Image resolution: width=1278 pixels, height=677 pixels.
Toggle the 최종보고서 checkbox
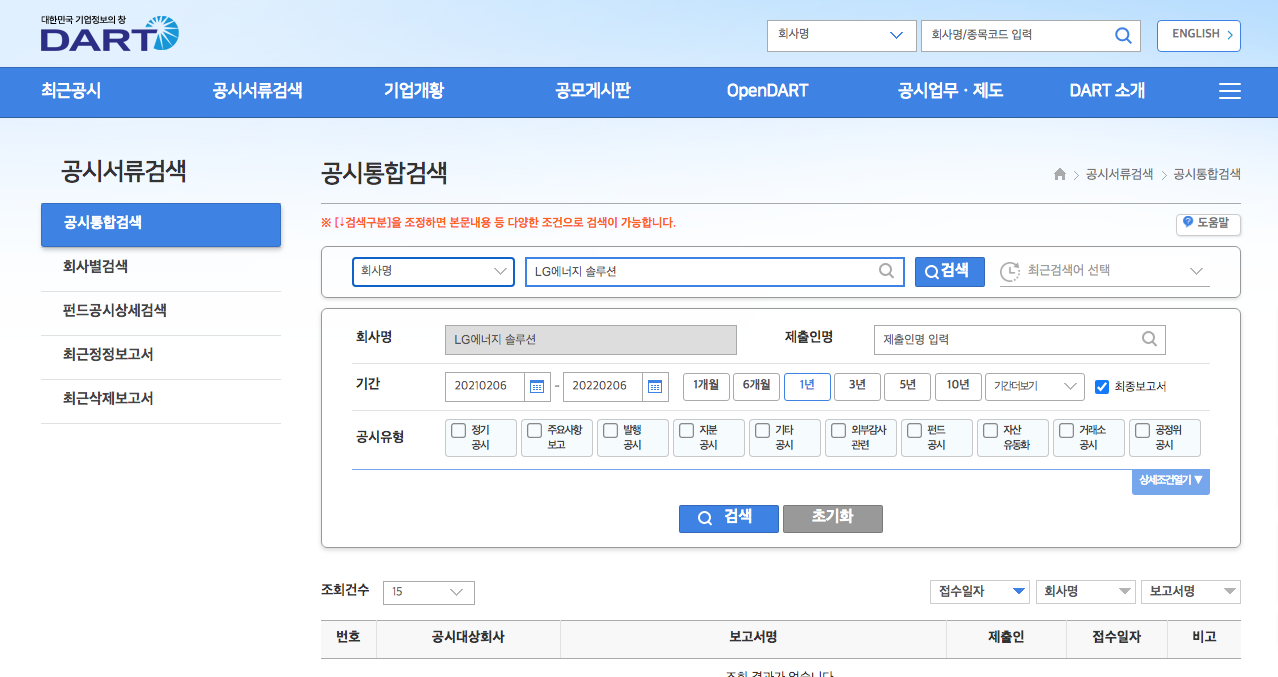(x=1102, y=386)
